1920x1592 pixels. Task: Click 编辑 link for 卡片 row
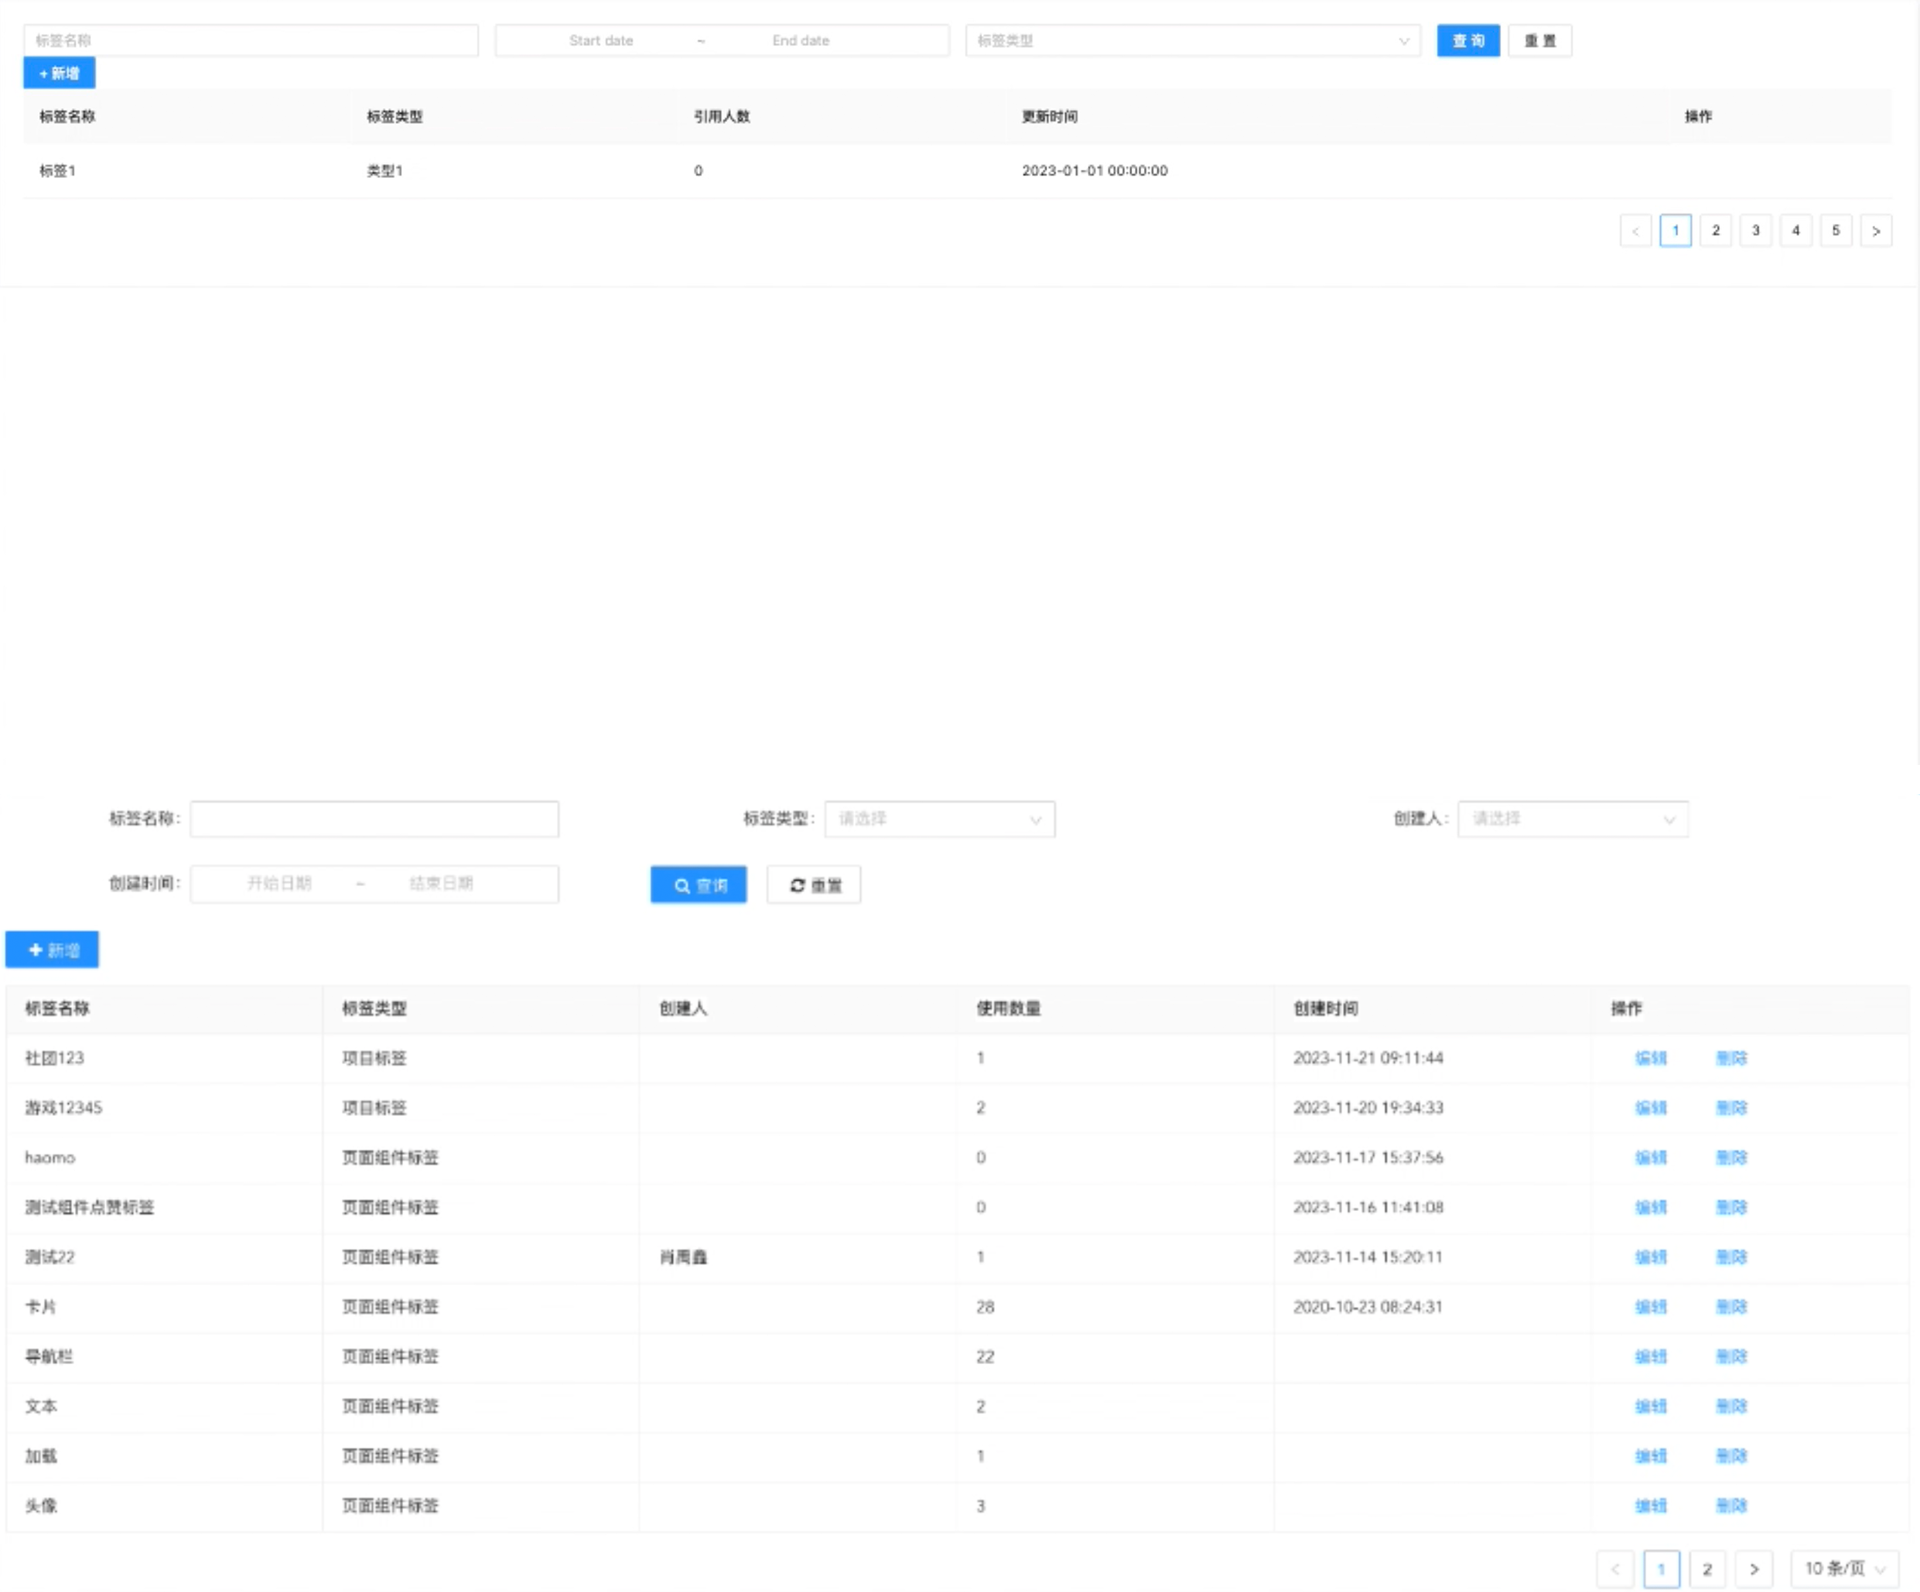coord(1650,1307)
